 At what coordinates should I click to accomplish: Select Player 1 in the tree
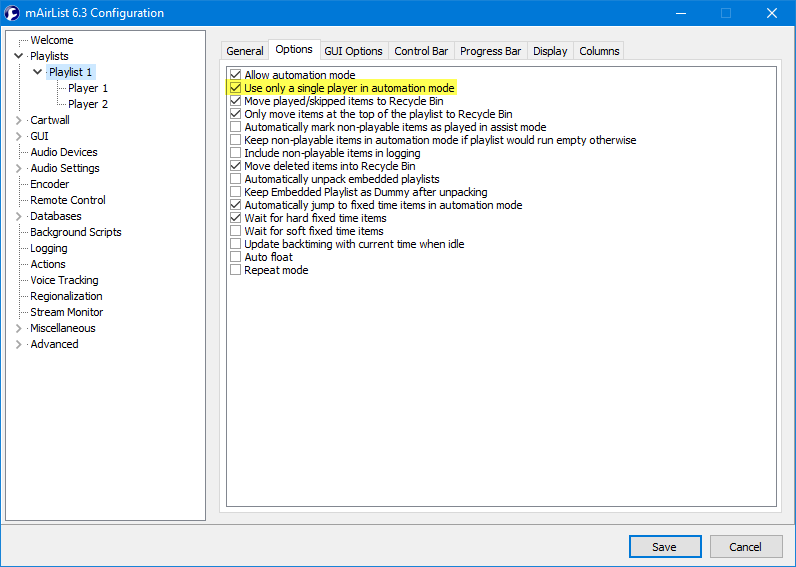[88, 88]
